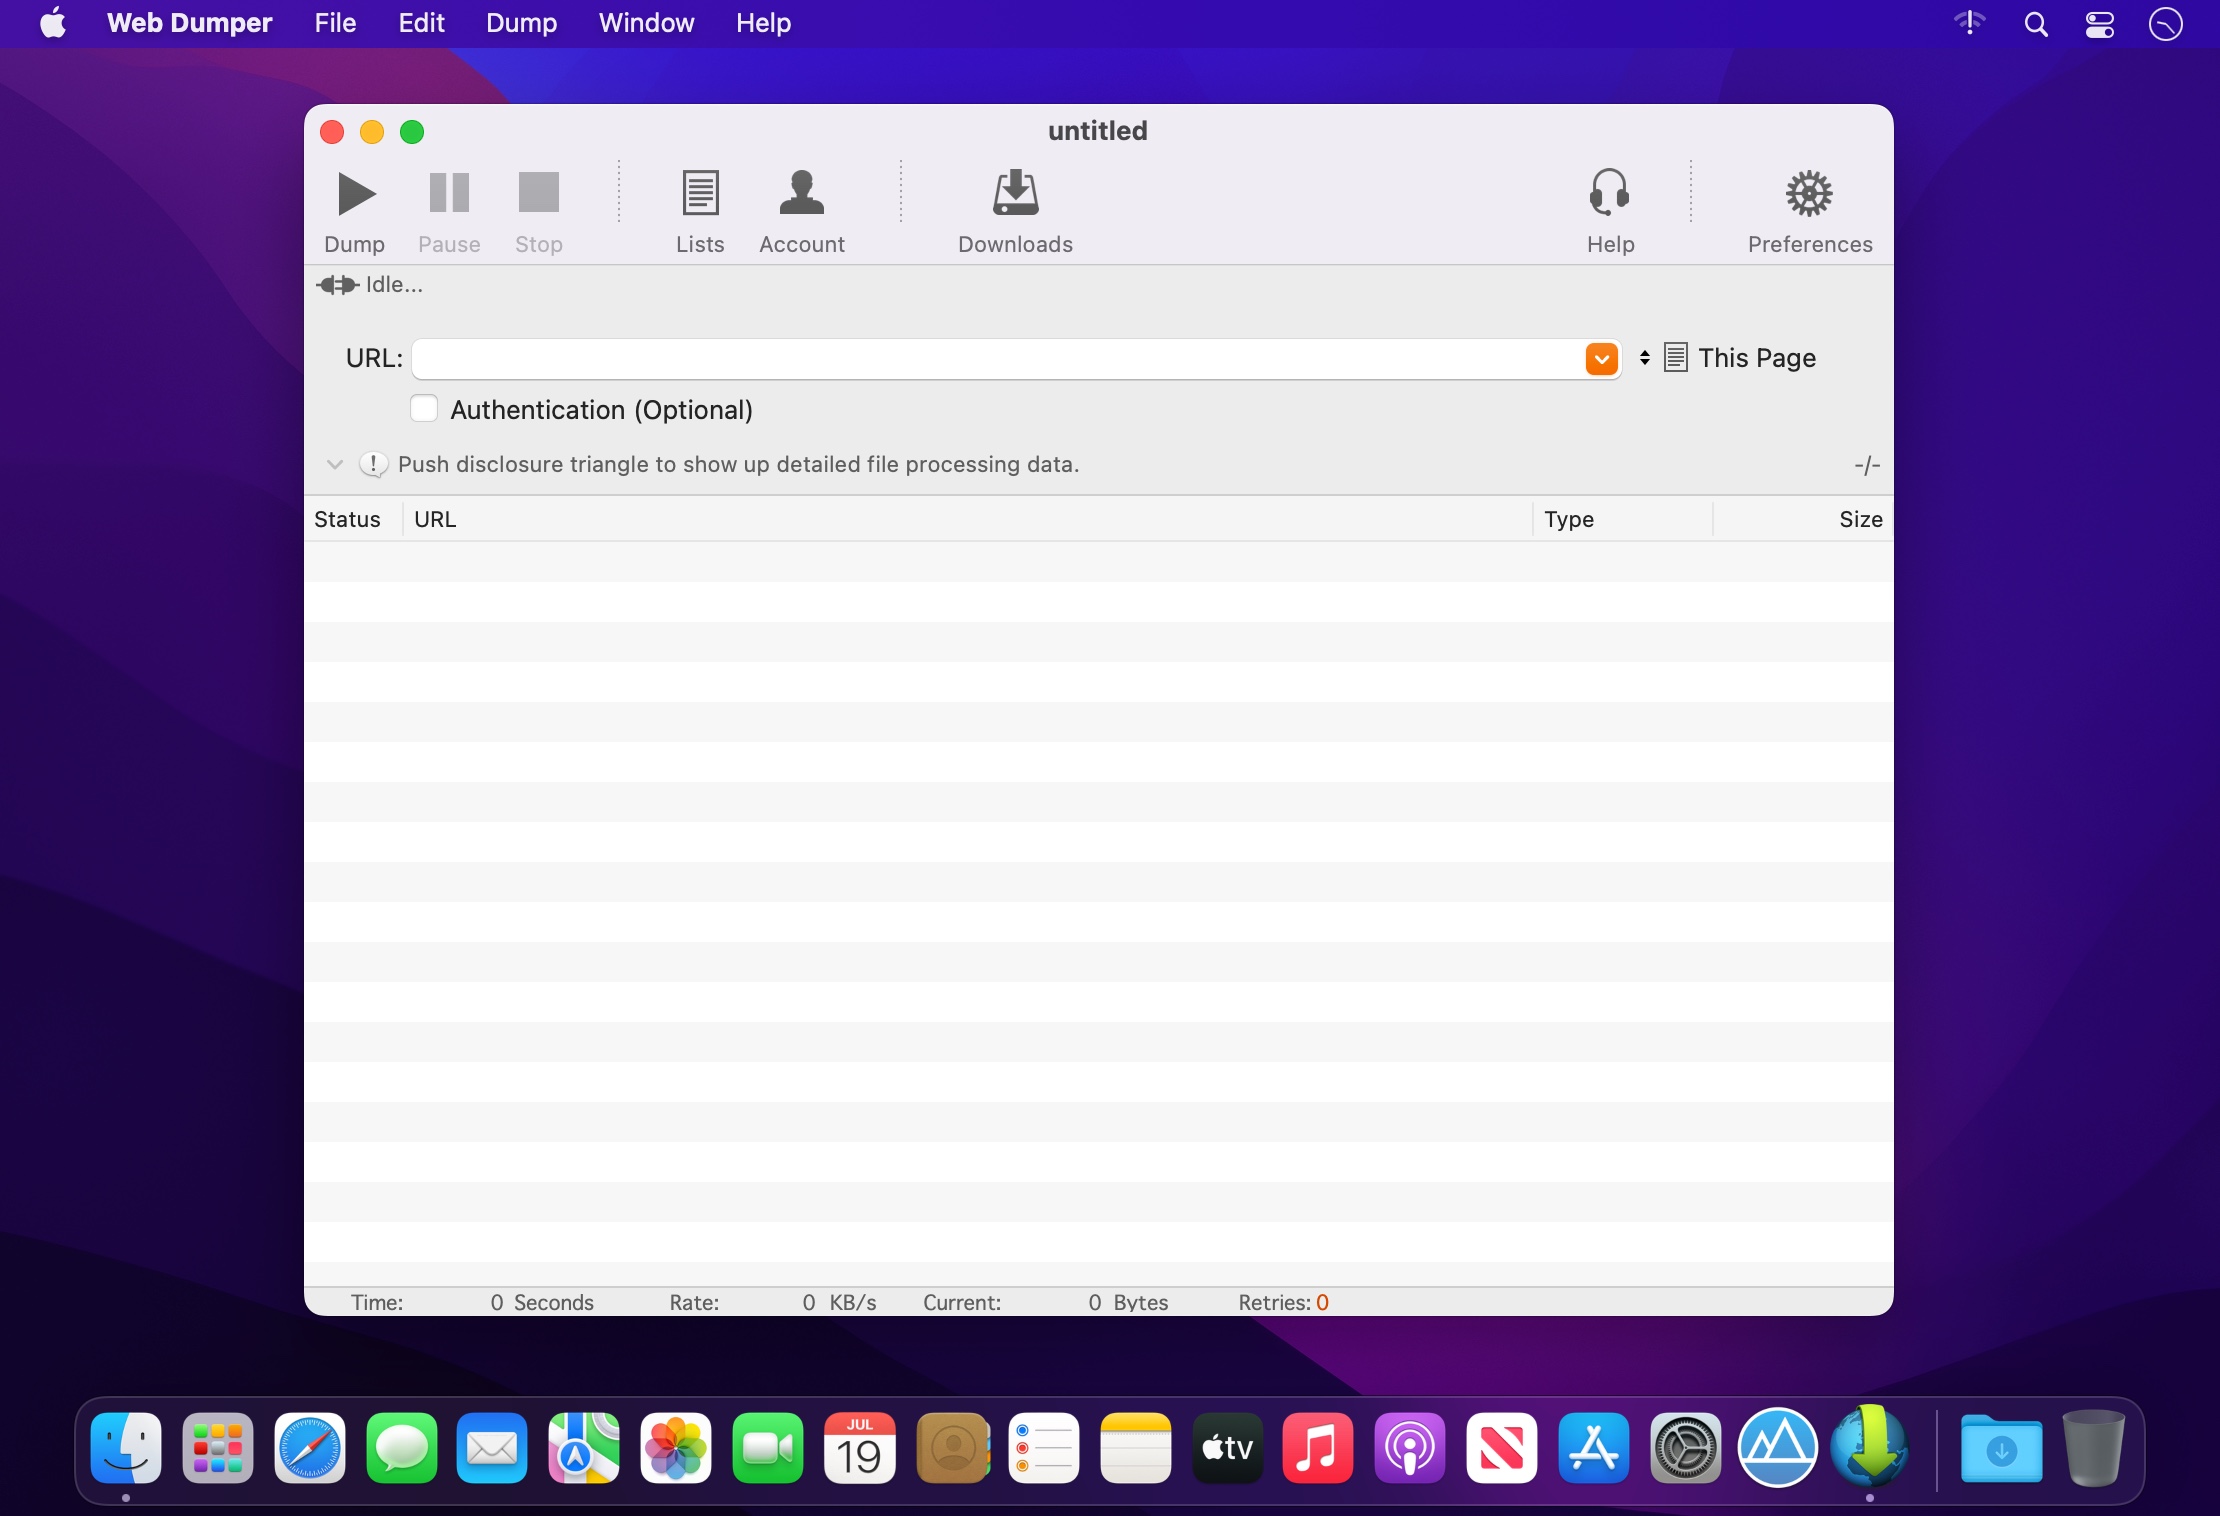Screen dimensions: 2220x1516
Task: Open the Lists toolbar icon
Action: 699,194
